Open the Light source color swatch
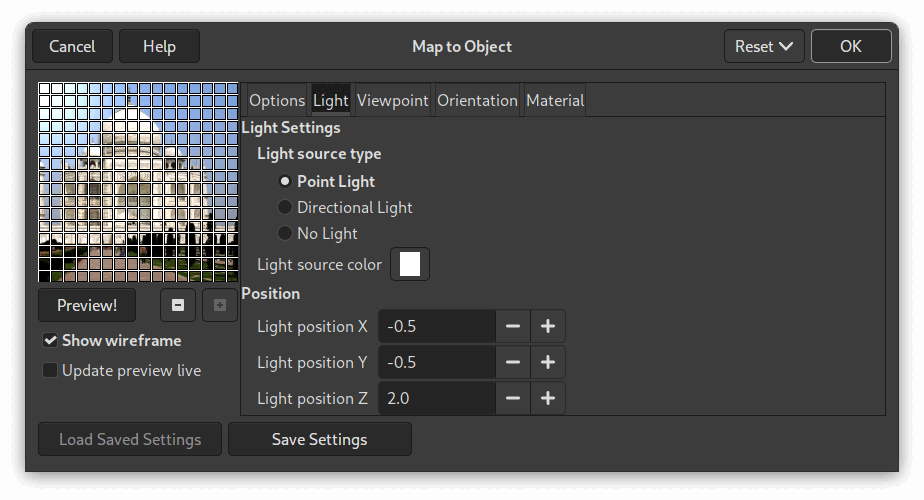This screenshot has width=924, height=500. click(x=409, y=264)
